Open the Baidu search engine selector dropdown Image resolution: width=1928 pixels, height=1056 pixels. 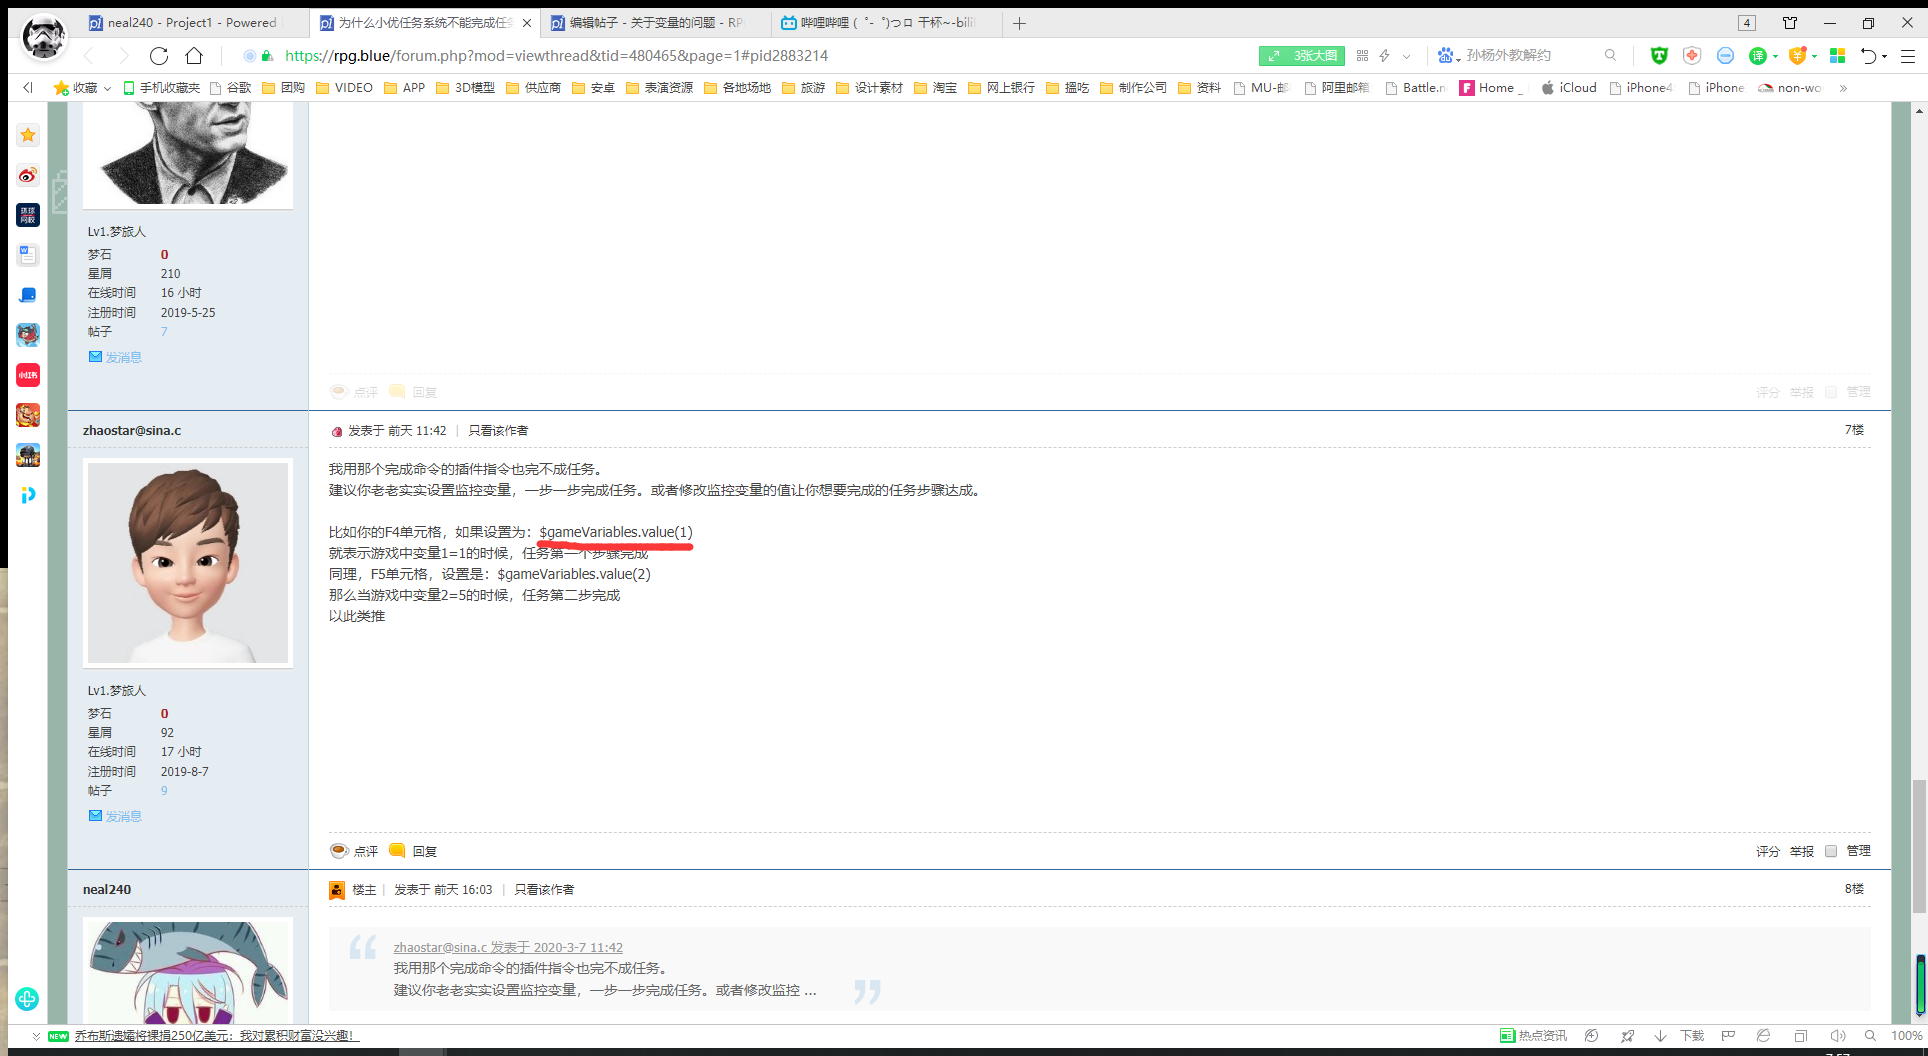coord(1449,56)
